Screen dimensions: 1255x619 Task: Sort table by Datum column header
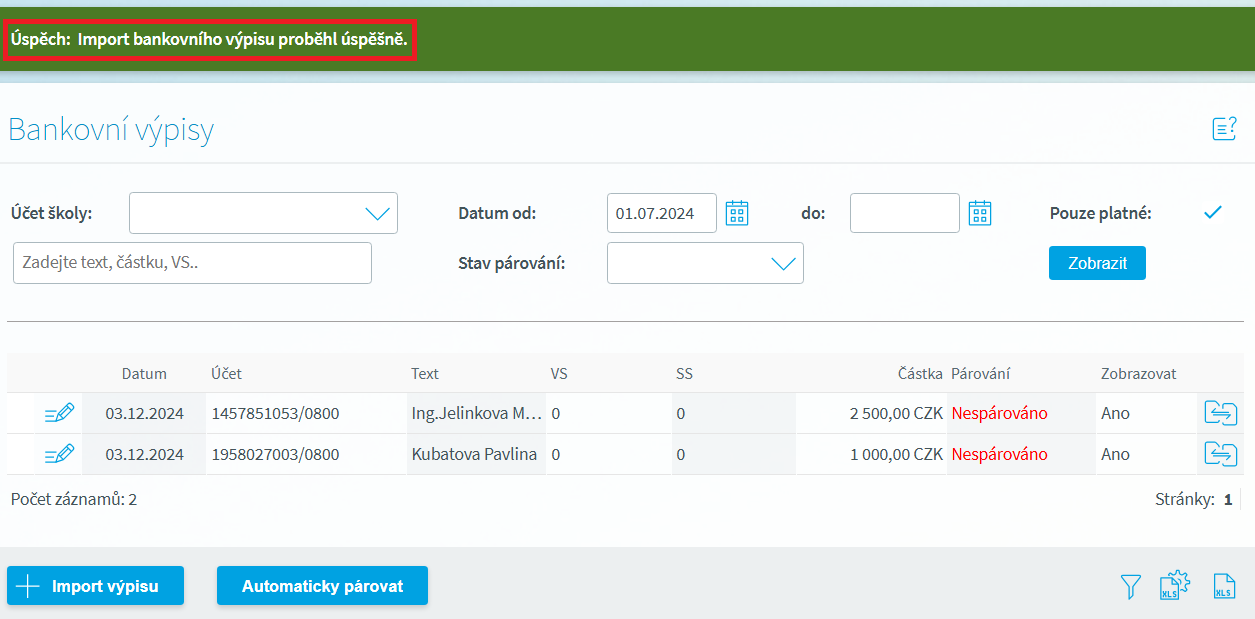pyautogui.click(x=144, y=374)
